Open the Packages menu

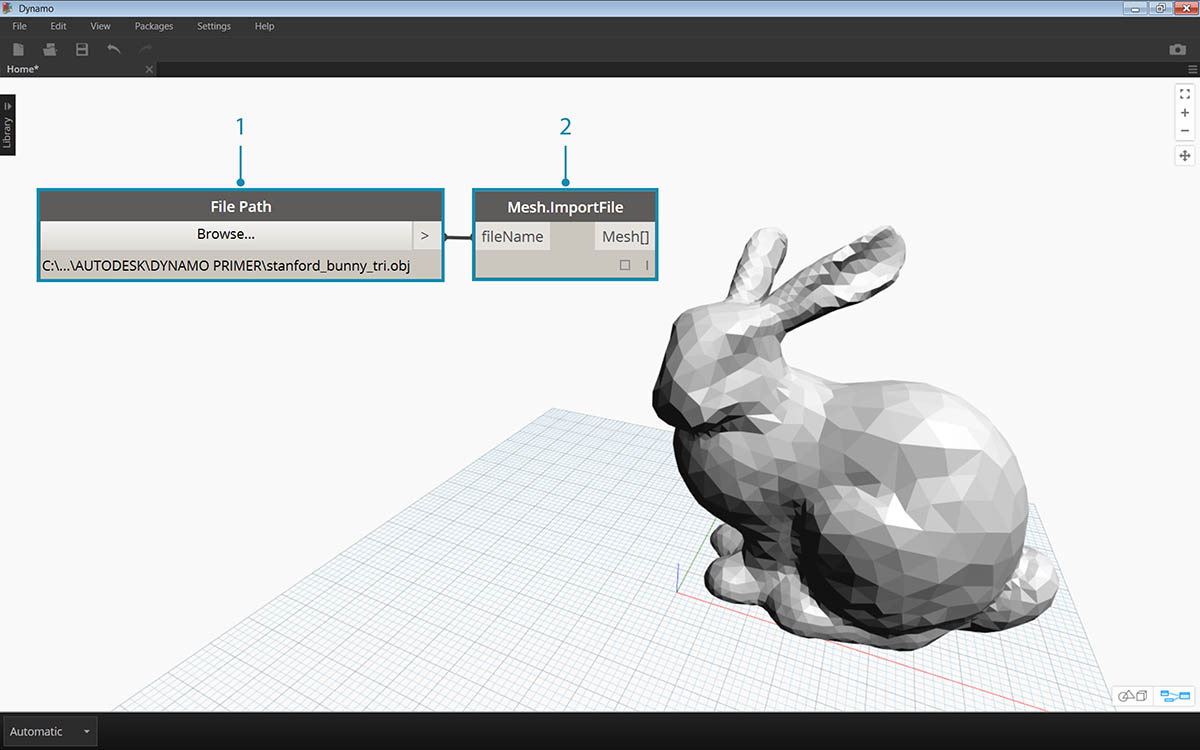153,26
